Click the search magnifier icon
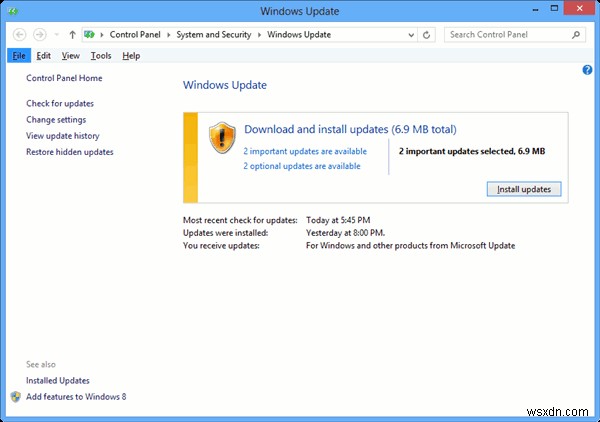Screen dimensions: 600x422 pyautogui.click(x=576, y=35)
